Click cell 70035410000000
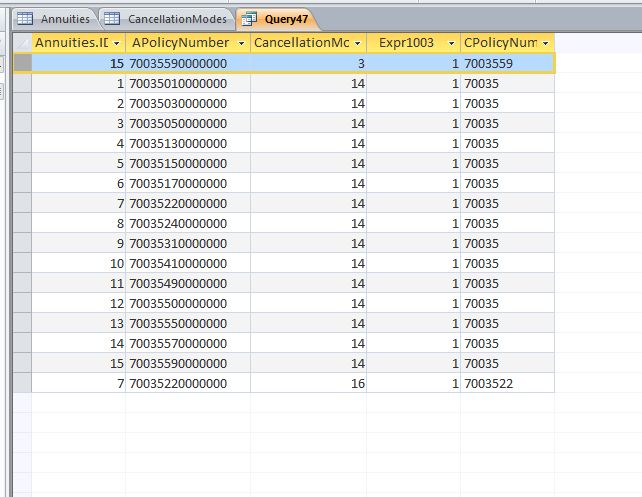The height and width of the screenshot is (497, 642). (188, 264)
